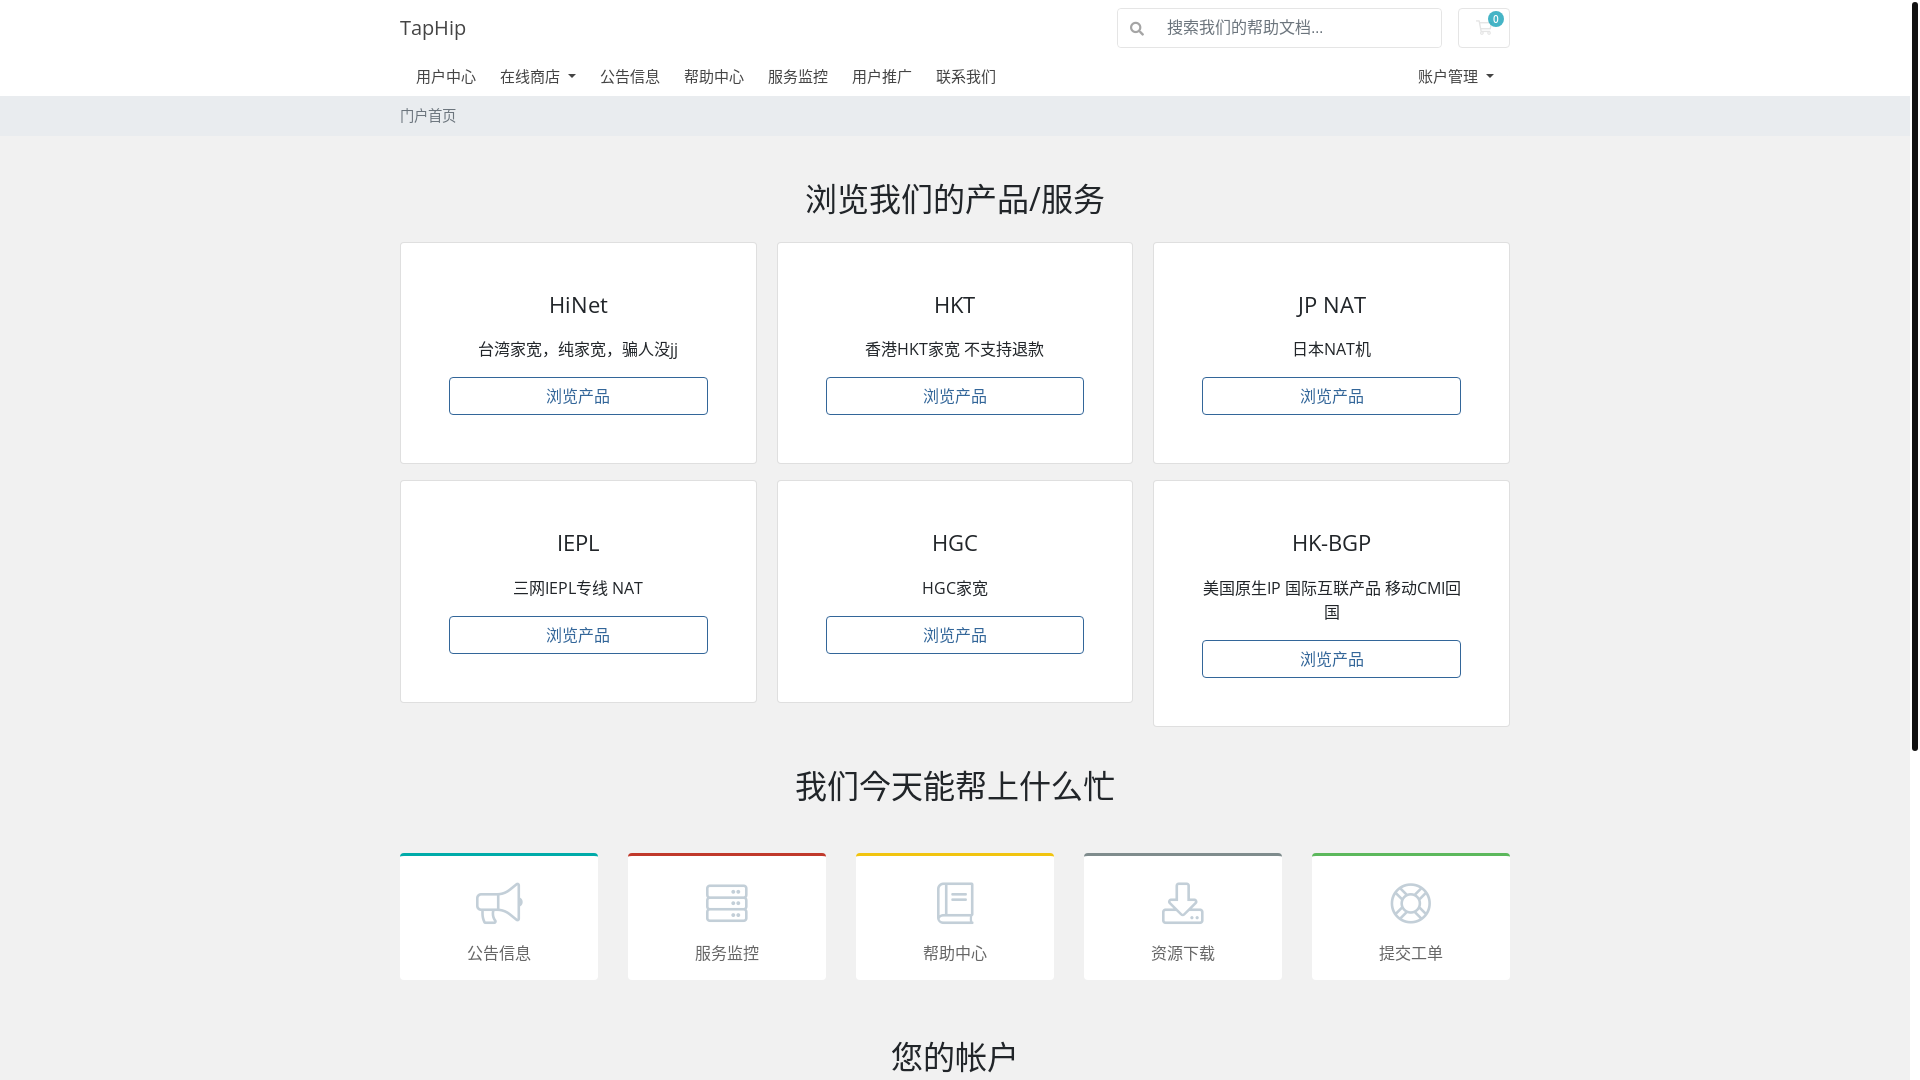The width and height of the screenshot is (1920, 1080).
Task: Click description 香港HKT家宽 不支持退款
Action: pos(955,349)
